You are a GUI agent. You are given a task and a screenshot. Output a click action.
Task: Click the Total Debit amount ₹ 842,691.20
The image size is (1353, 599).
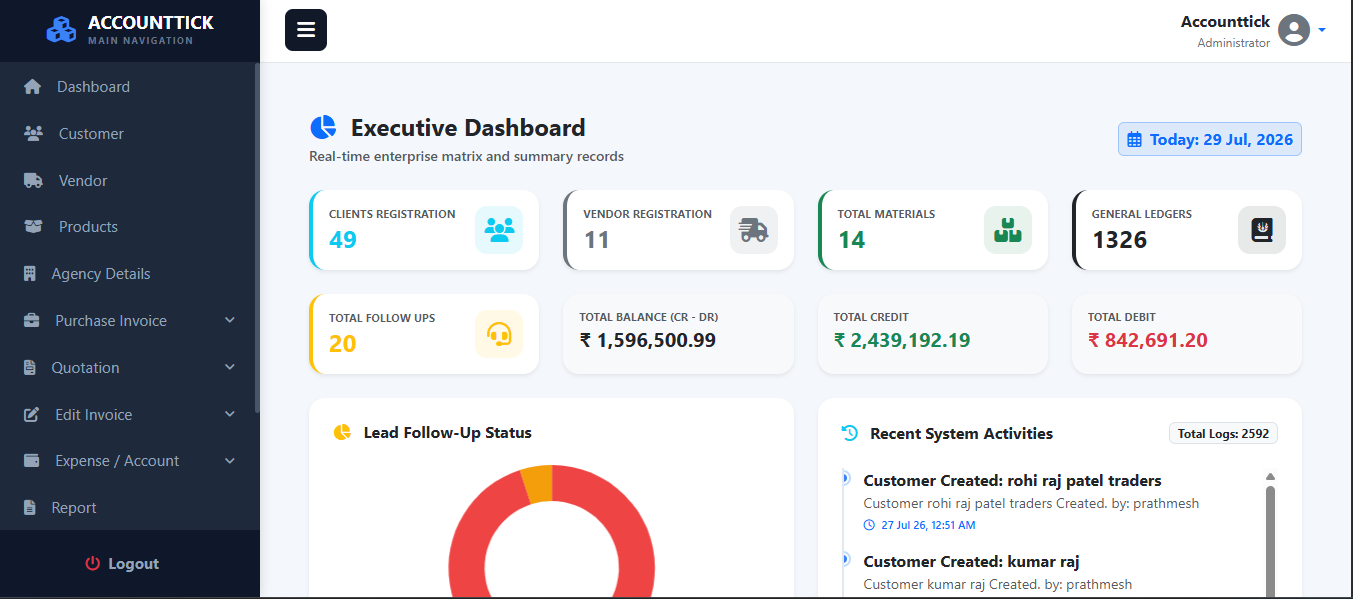pyautogui.click(x=1148, y=340)
